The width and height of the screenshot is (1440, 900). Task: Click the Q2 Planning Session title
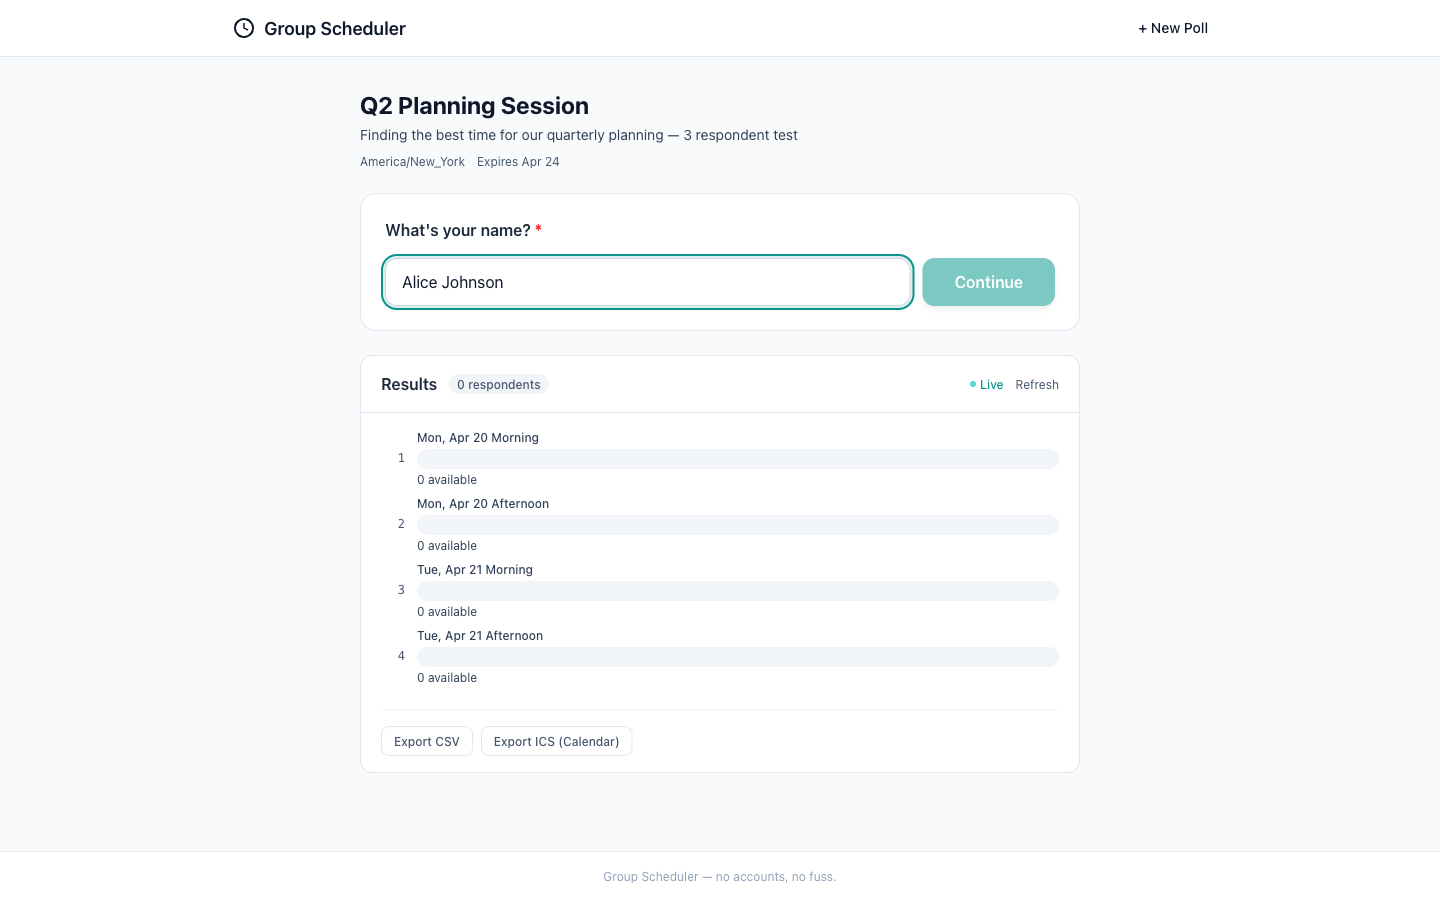pos(474,106)
